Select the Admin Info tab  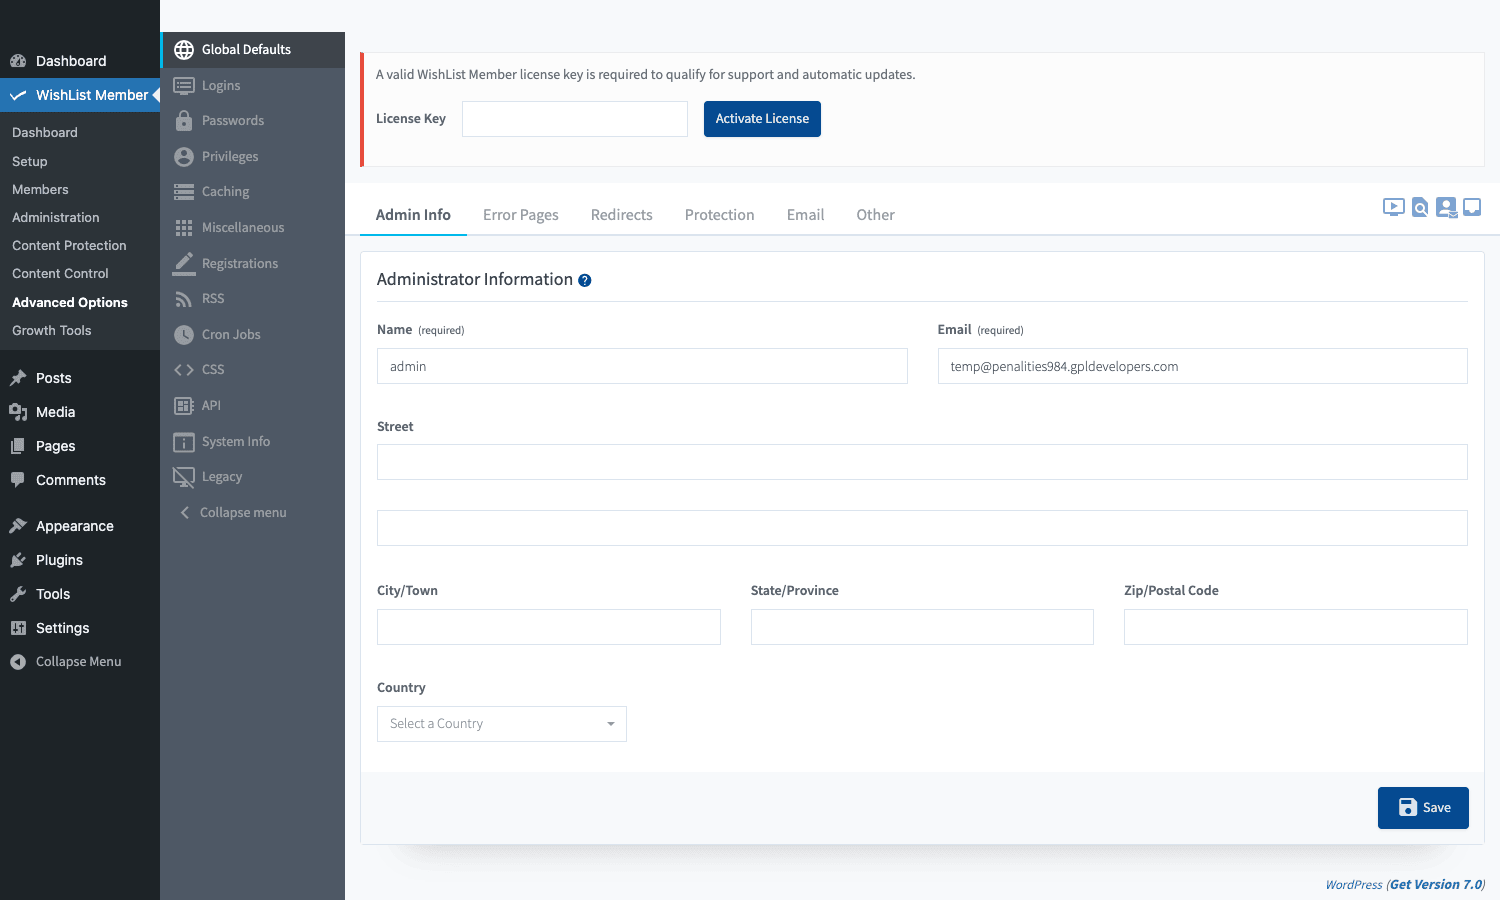pyautogui.click(x=413, y=215)
